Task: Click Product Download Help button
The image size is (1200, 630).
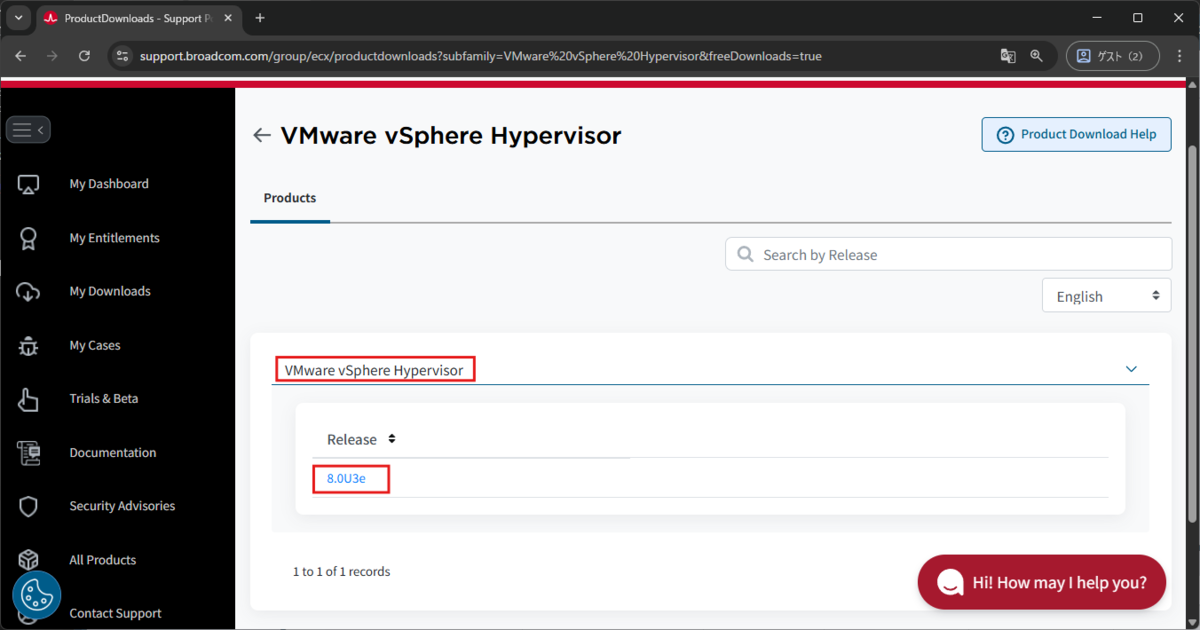Action: coord(1076,134)
